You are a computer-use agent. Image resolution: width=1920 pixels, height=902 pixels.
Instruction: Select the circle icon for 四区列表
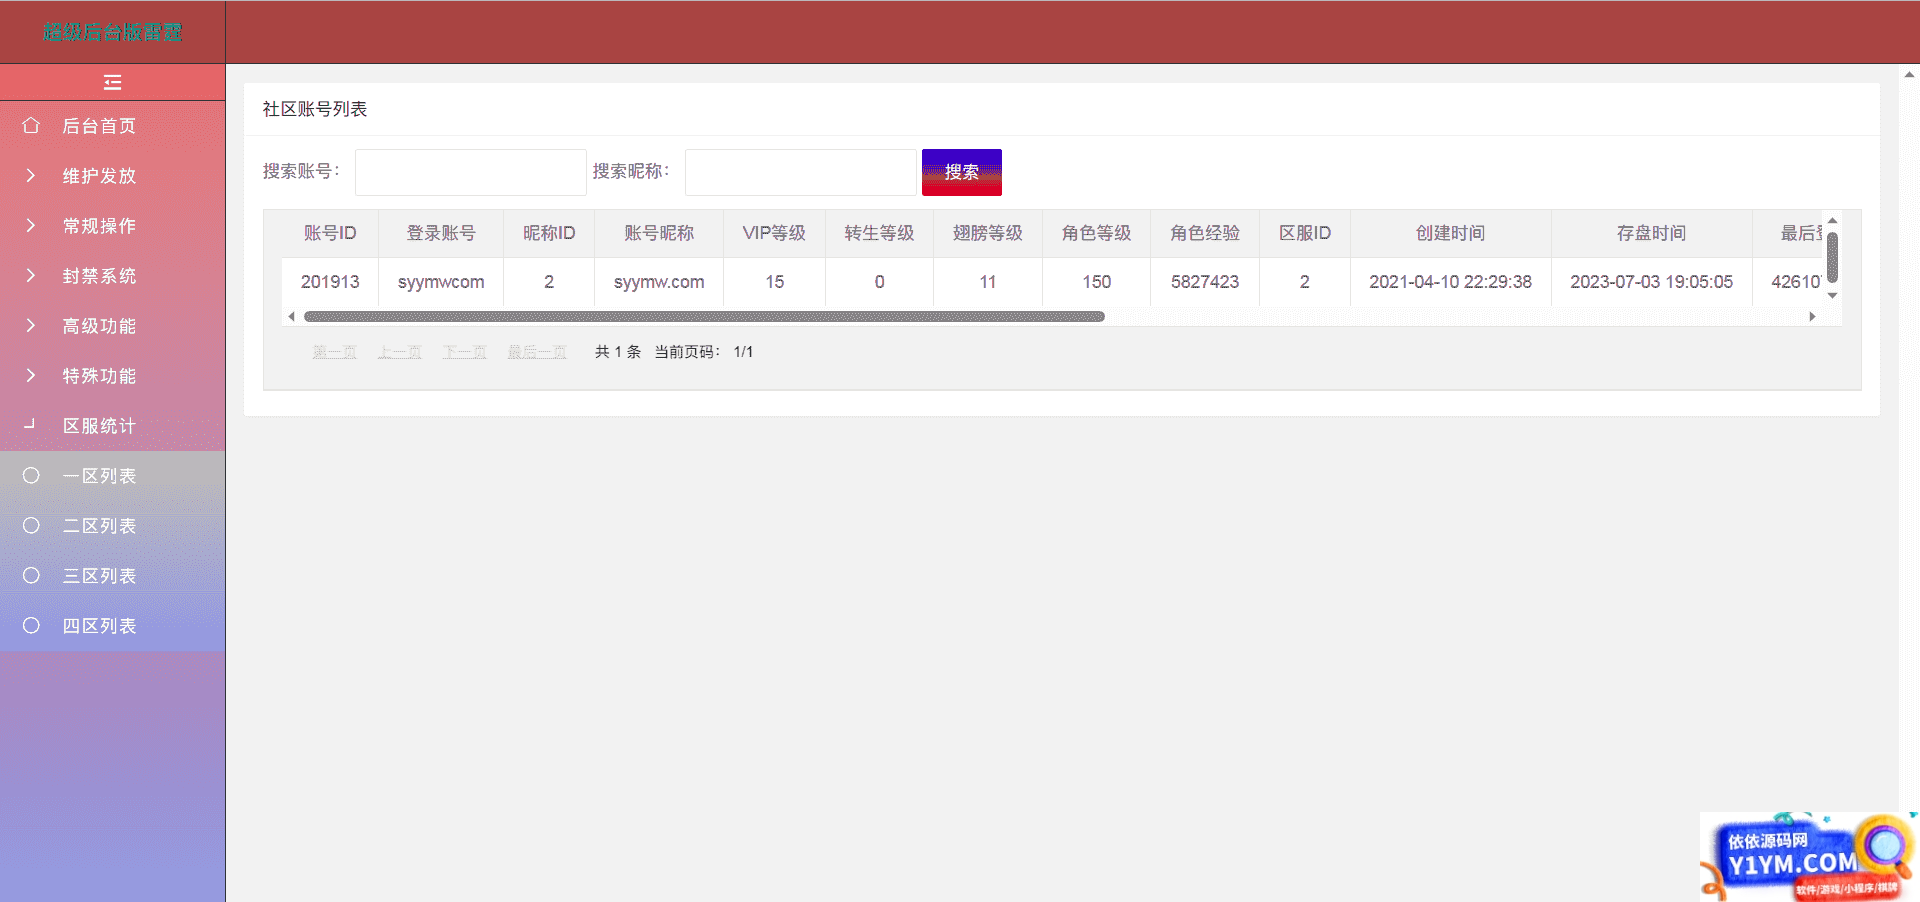[31, 626]
